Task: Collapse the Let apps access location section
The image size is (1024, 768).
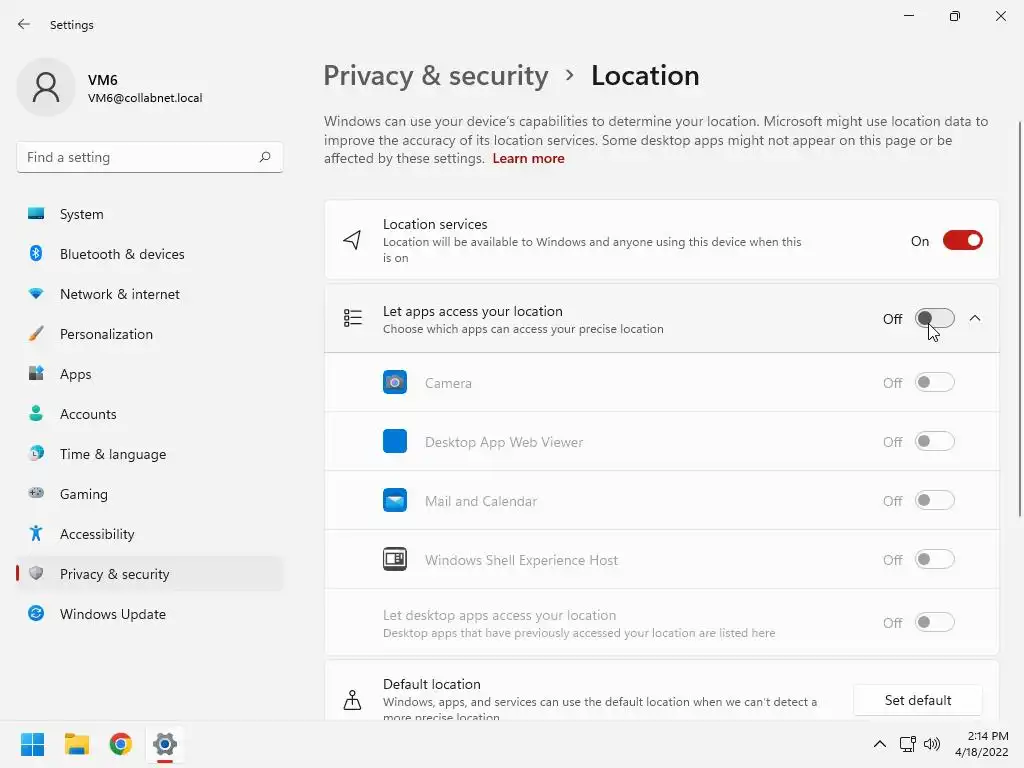Action: click(975, 318)
